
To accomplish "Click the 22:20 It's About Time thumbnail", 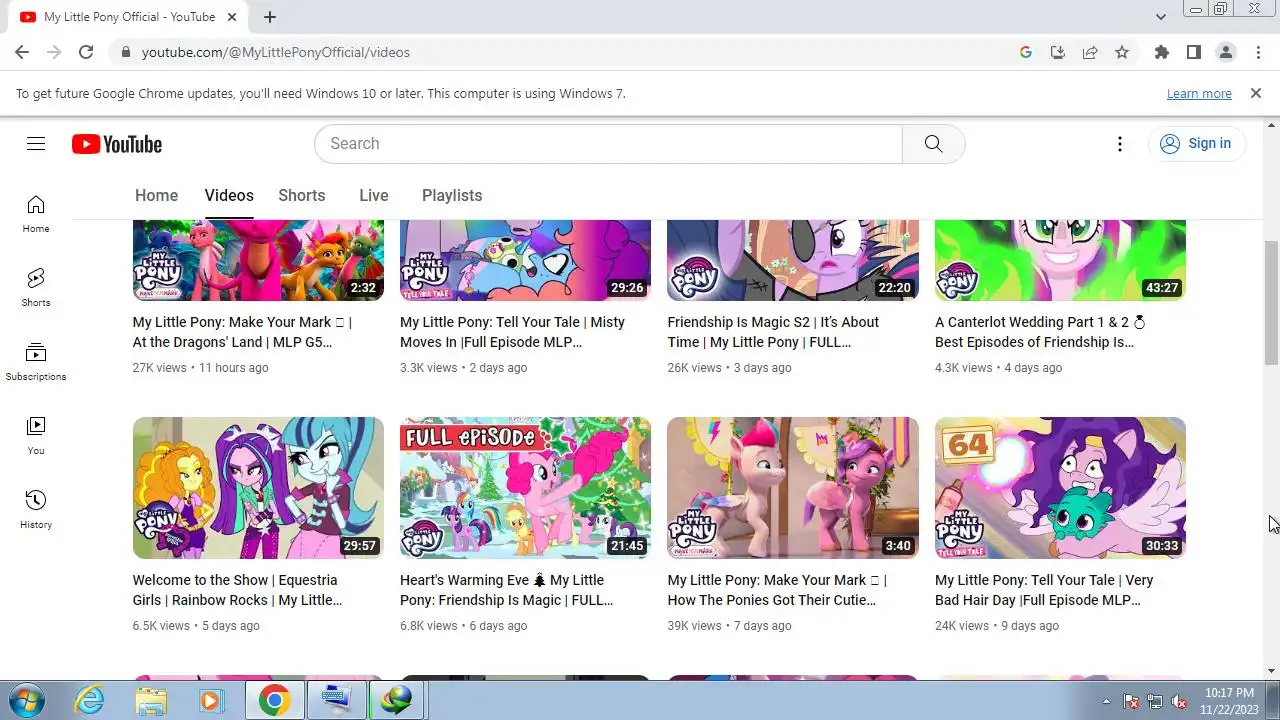I will coord(793,260).
